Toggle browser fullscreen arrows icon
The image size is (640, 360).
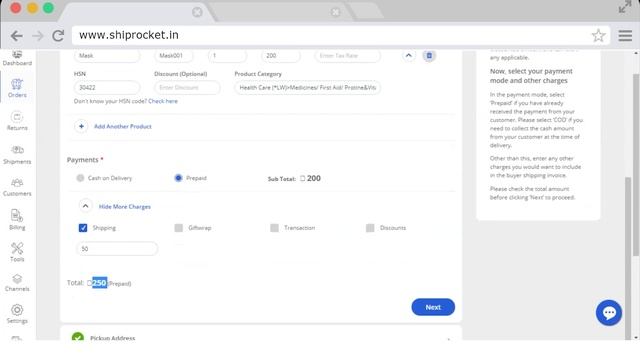point(625,7)
